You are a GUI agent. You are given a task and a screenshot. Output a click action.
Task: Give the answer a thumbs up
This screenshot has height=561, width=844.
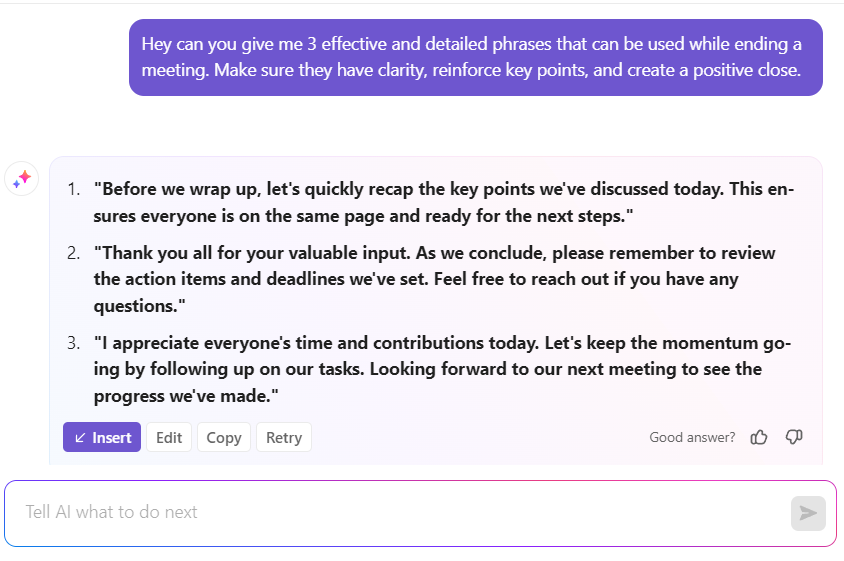[759, 437]
